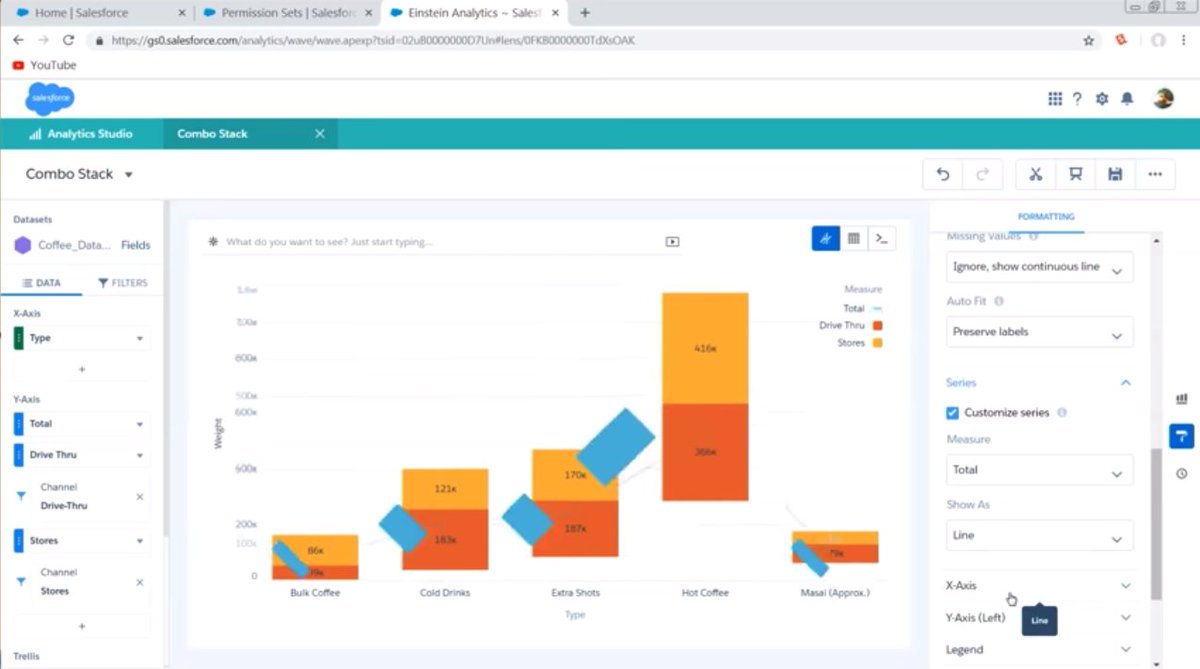
Task: Click the Coffee_Data dataset hexagon icon
Action: (x=22, y=245)
